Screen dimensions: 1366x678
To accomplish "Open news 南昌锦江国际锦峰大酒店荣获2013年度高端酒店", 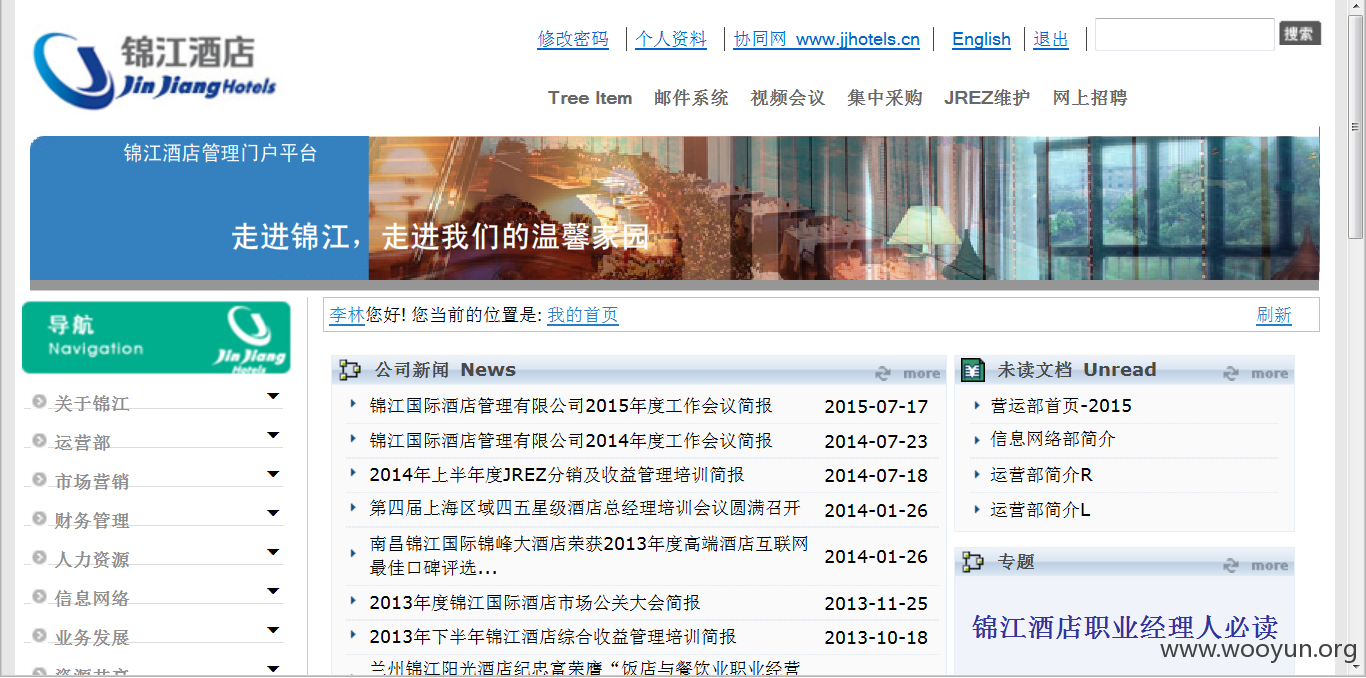I will pyautogui.click(x=589, y=556).
